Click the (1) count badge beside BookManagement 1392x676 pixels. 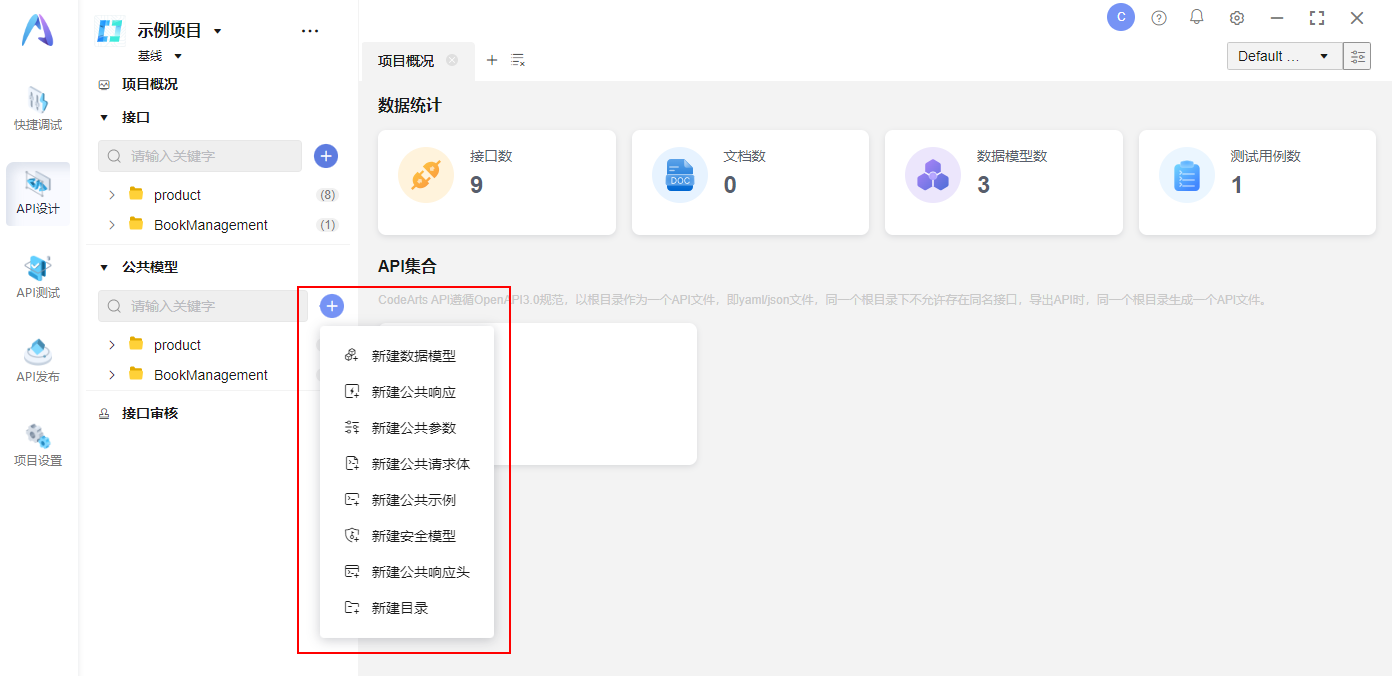click(327, 225)
